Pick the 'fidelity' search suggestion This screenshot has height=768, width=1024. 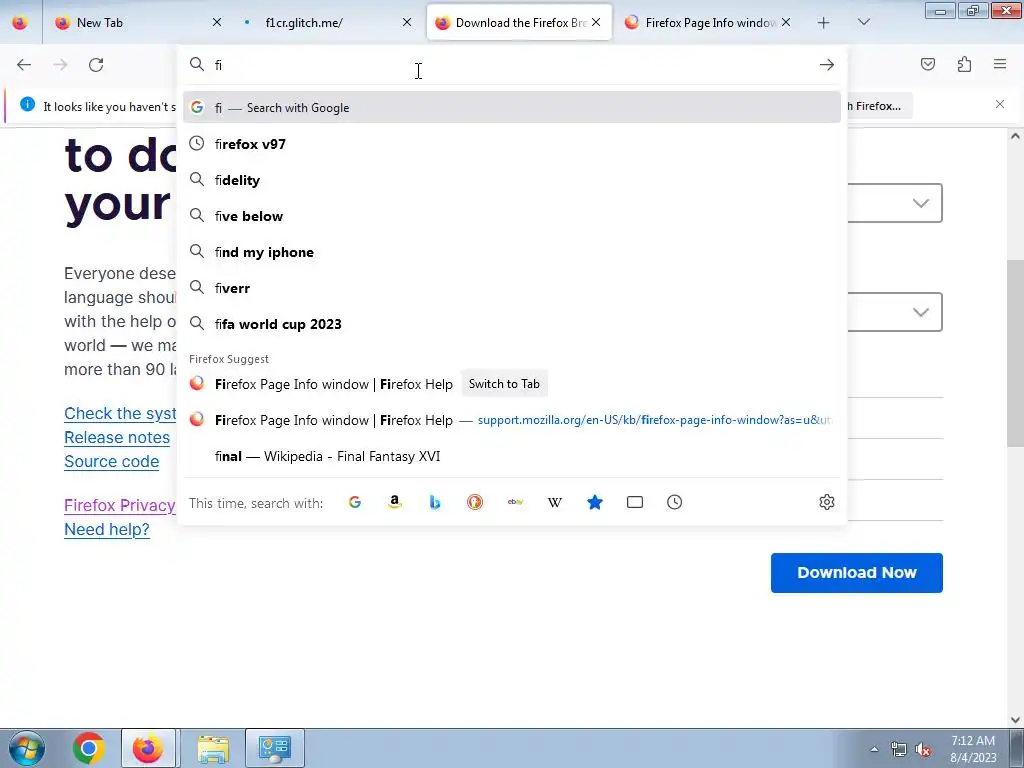[512, 180]
